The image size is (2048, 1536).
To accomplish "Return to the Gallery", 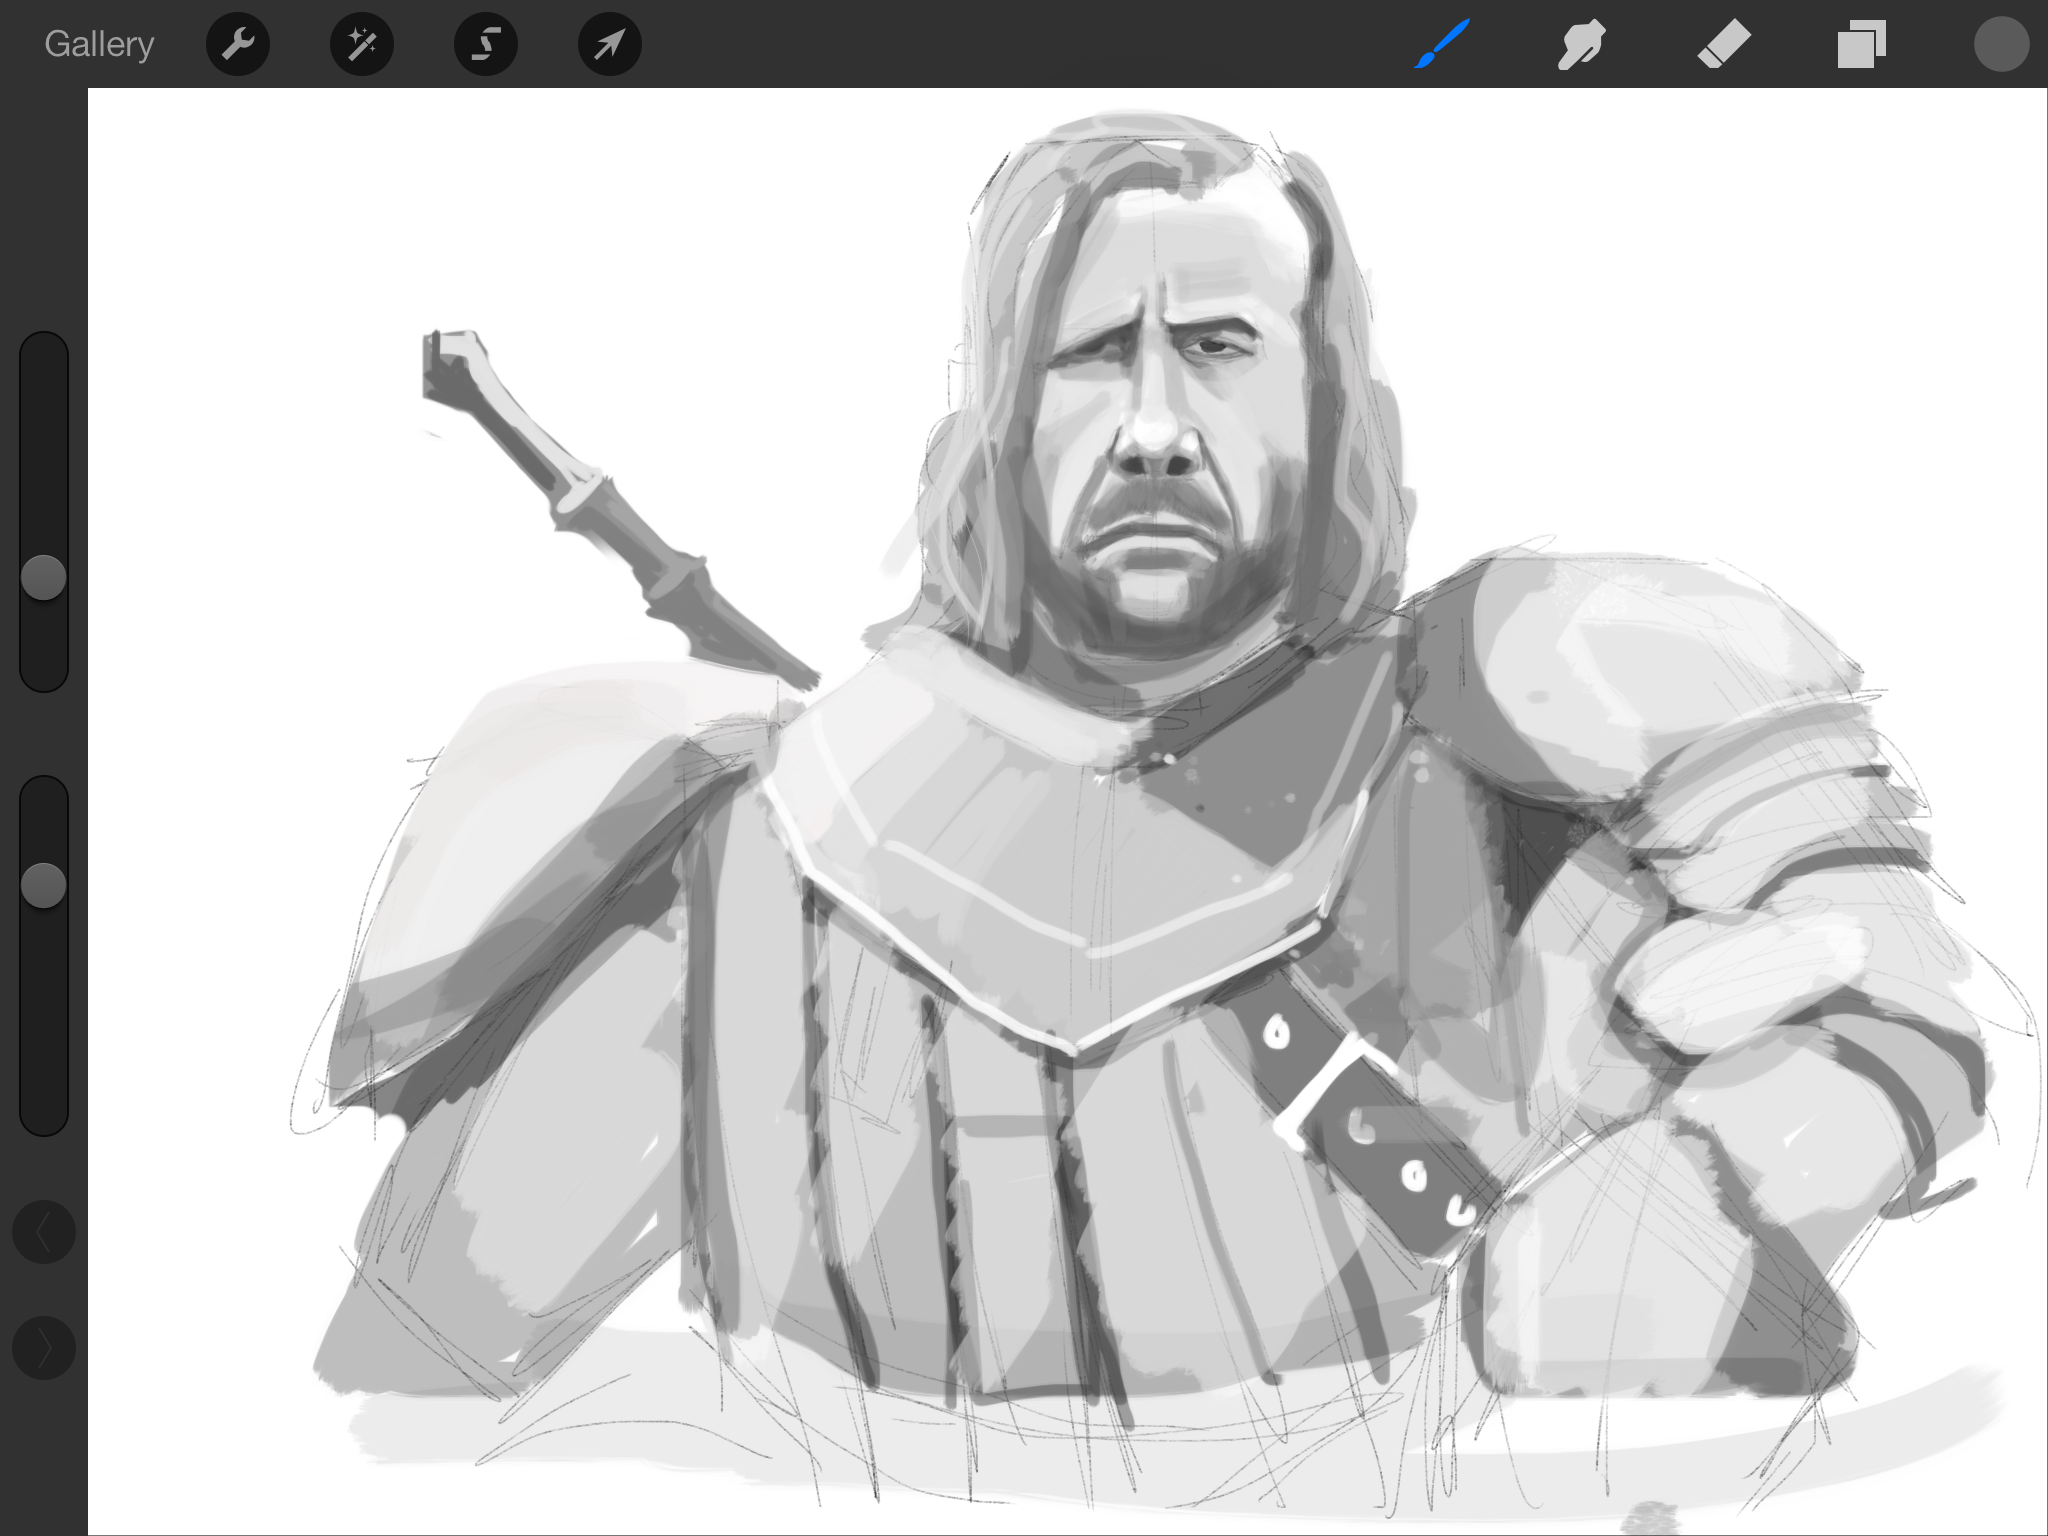I will [99, 44].
